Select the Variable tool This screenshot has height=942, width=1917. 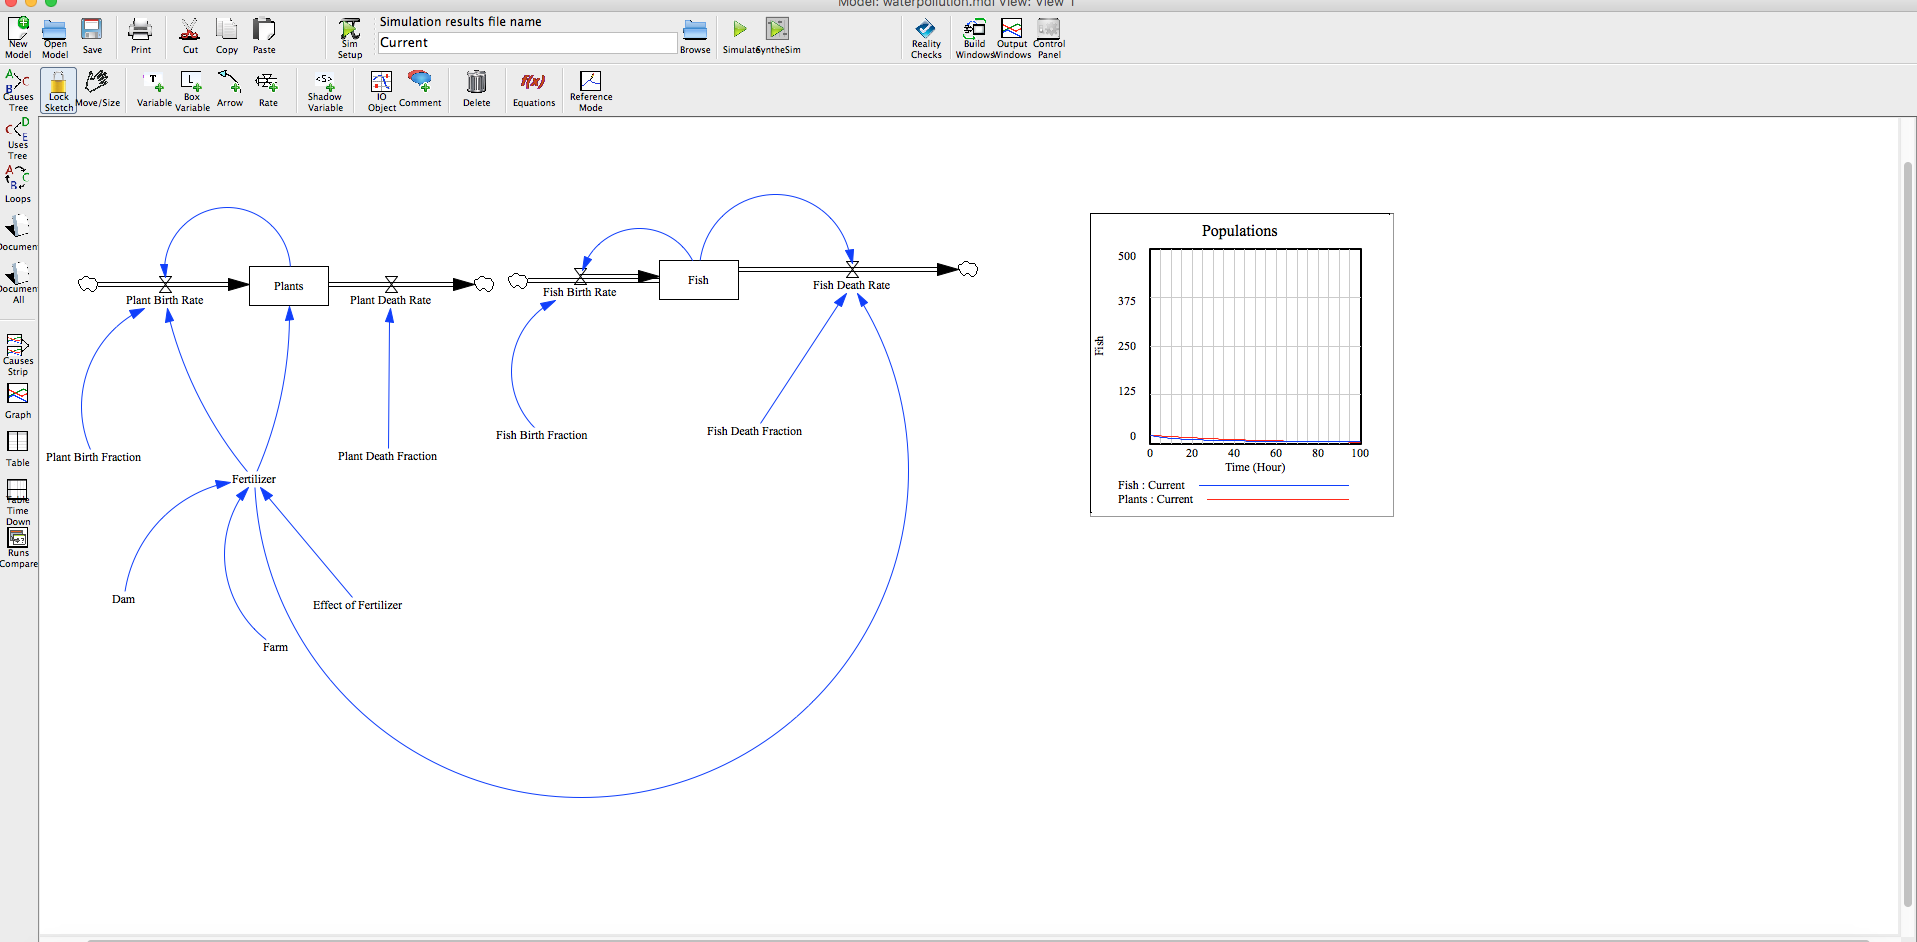coord(154,89)
